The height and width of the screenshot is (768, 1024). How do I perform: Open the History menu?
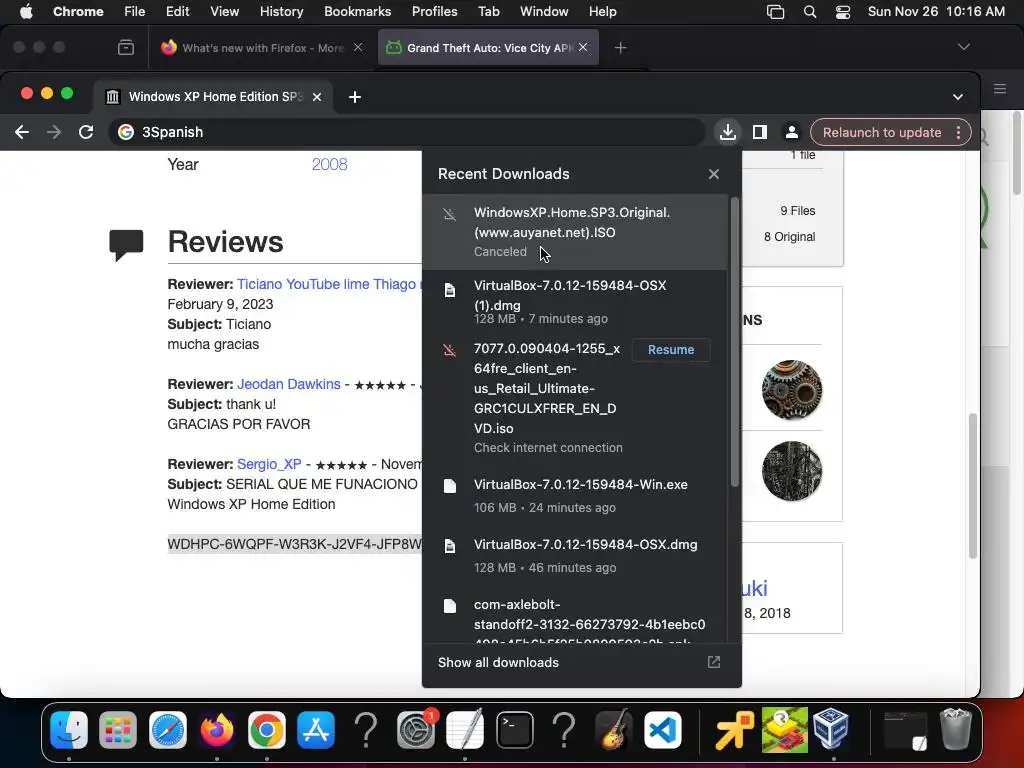[x=281, y=11]
